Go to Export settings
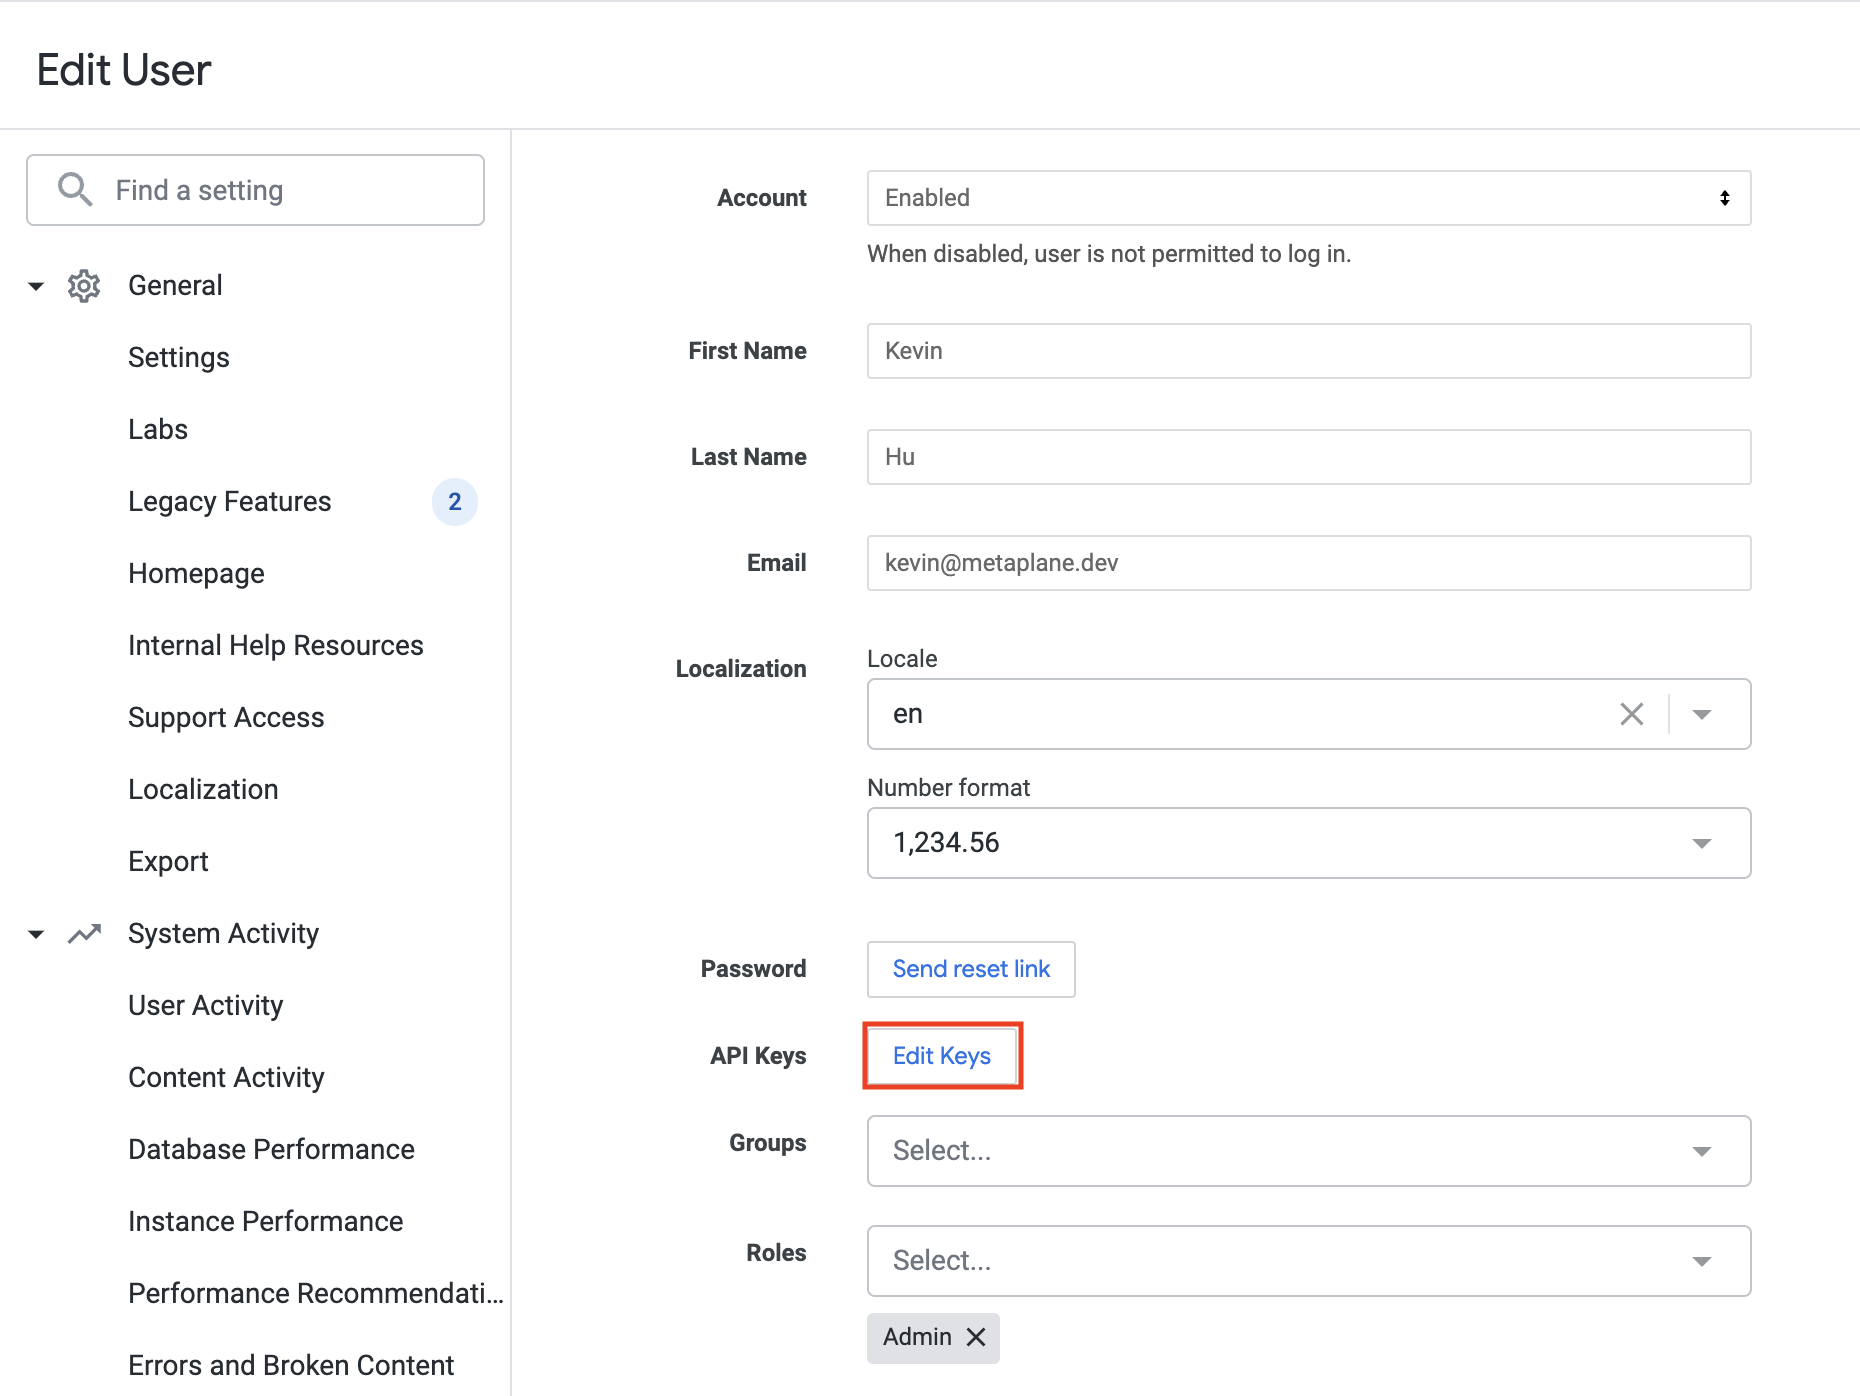The height and width of the screenshot is (1396, 1860). pyautogui.click(x=168, y=862)
